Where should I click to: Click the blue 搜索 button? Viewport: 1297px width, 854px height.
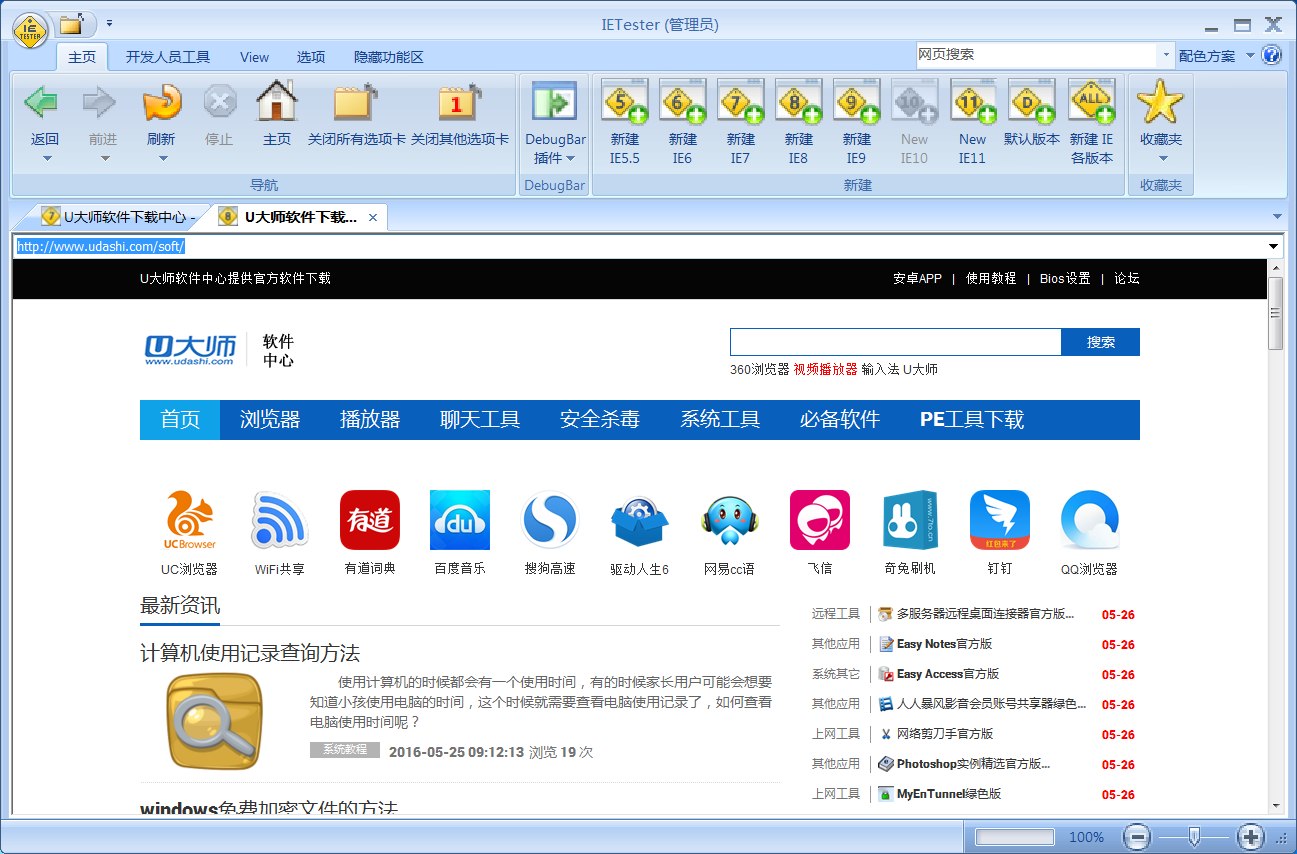coord(1100,342)
